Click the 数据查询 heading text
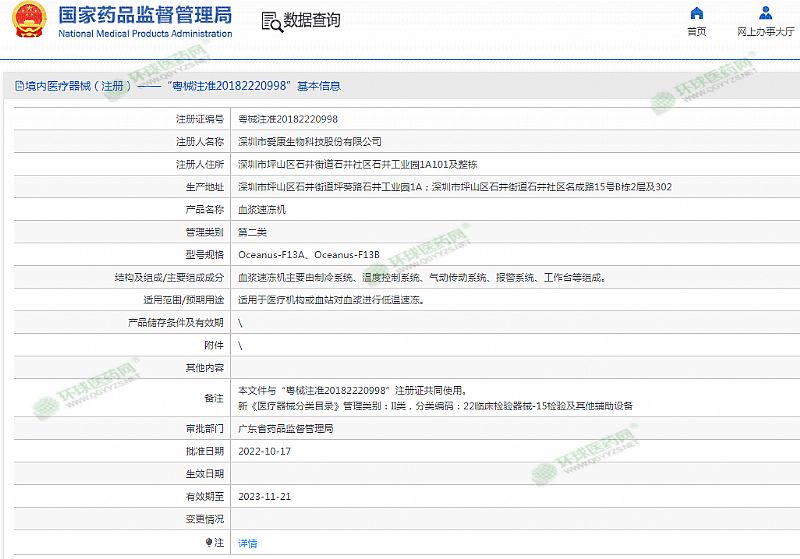The width and height of the screenshot is (800, 559). 312,21
